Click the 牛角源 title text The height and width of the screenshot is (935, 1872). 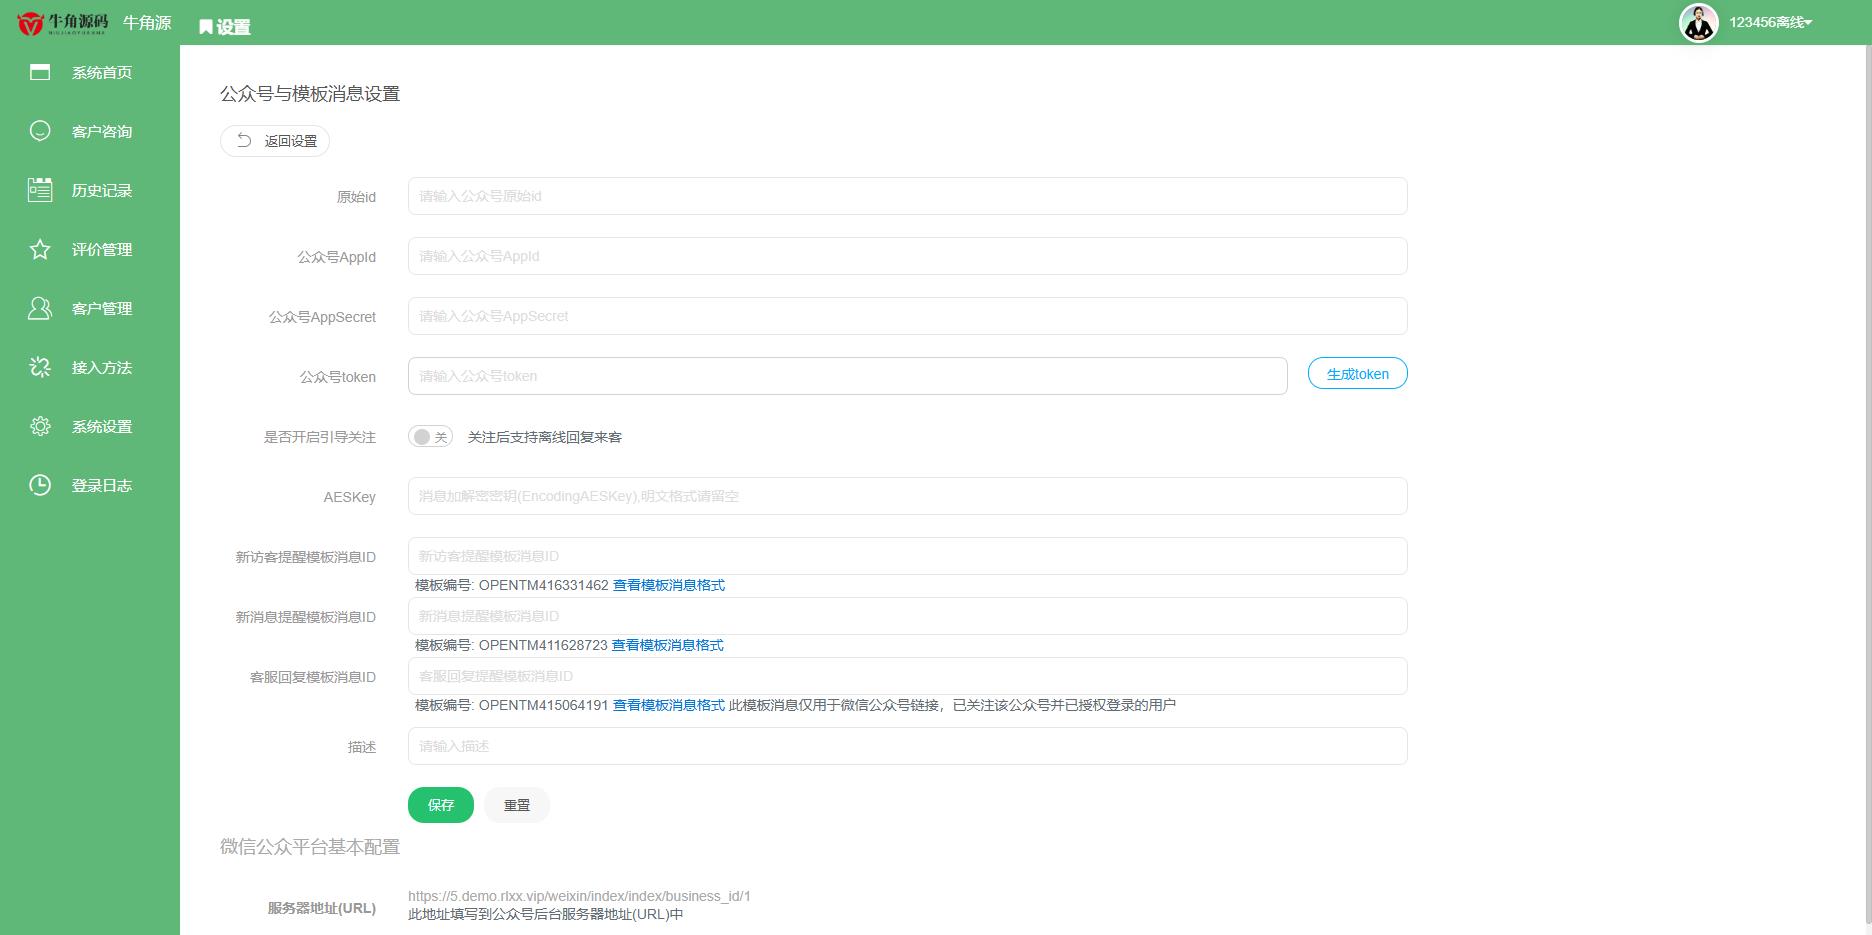pyautogui.click(x=147, y=22)
